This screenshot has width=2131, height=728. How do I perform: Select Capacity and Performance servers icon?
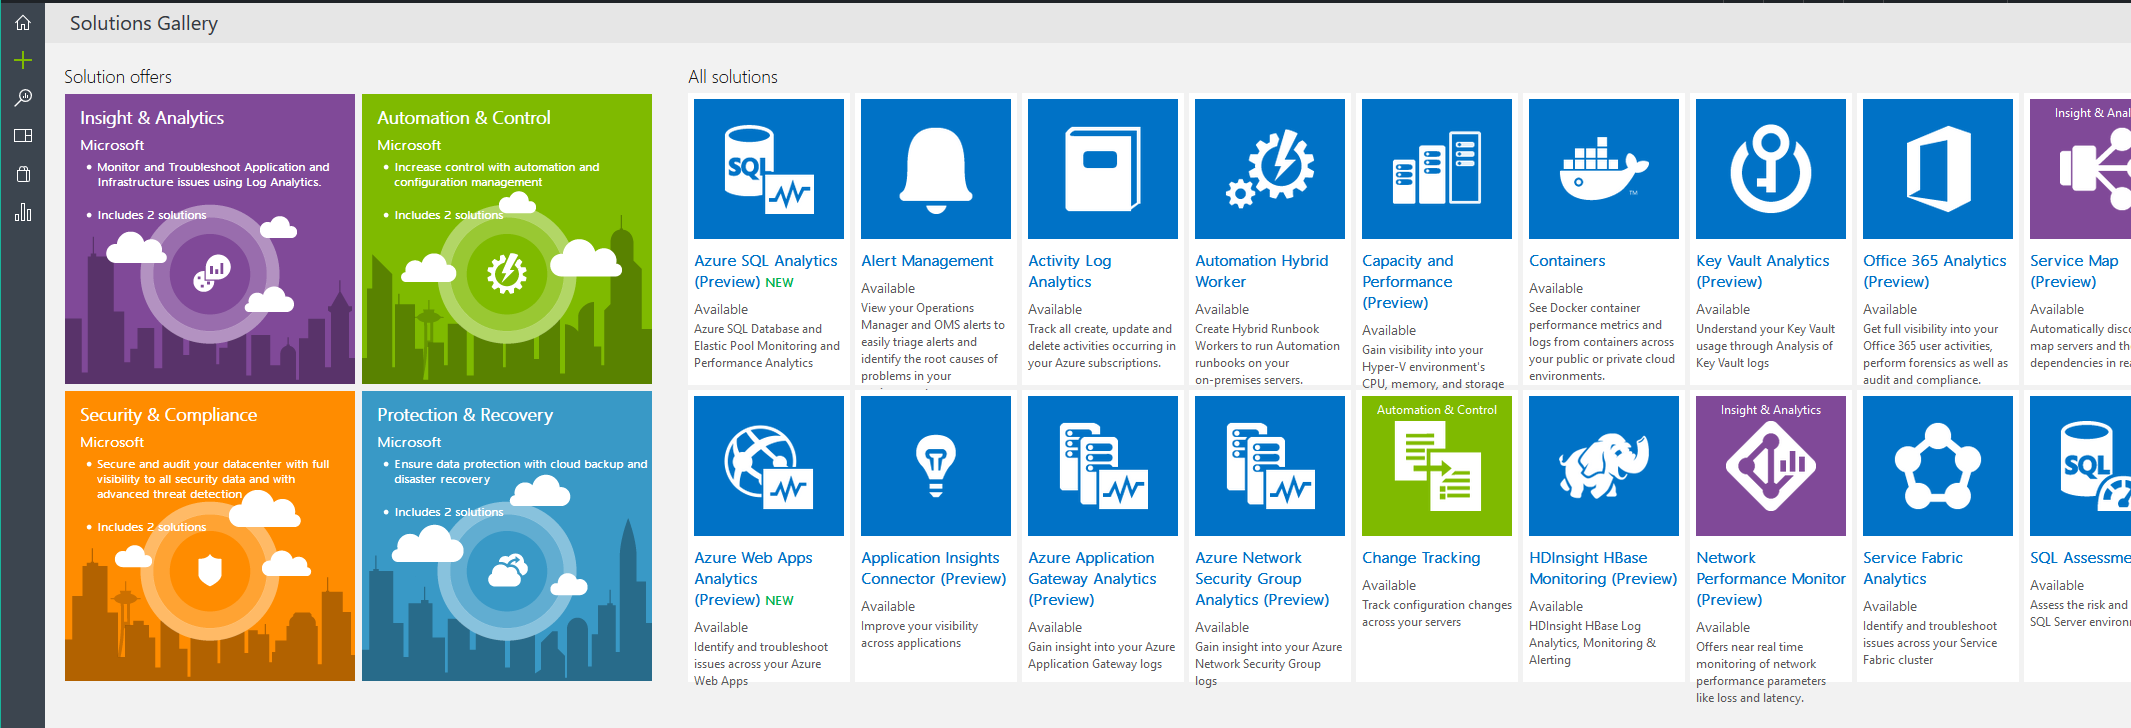pos(1437,169)
